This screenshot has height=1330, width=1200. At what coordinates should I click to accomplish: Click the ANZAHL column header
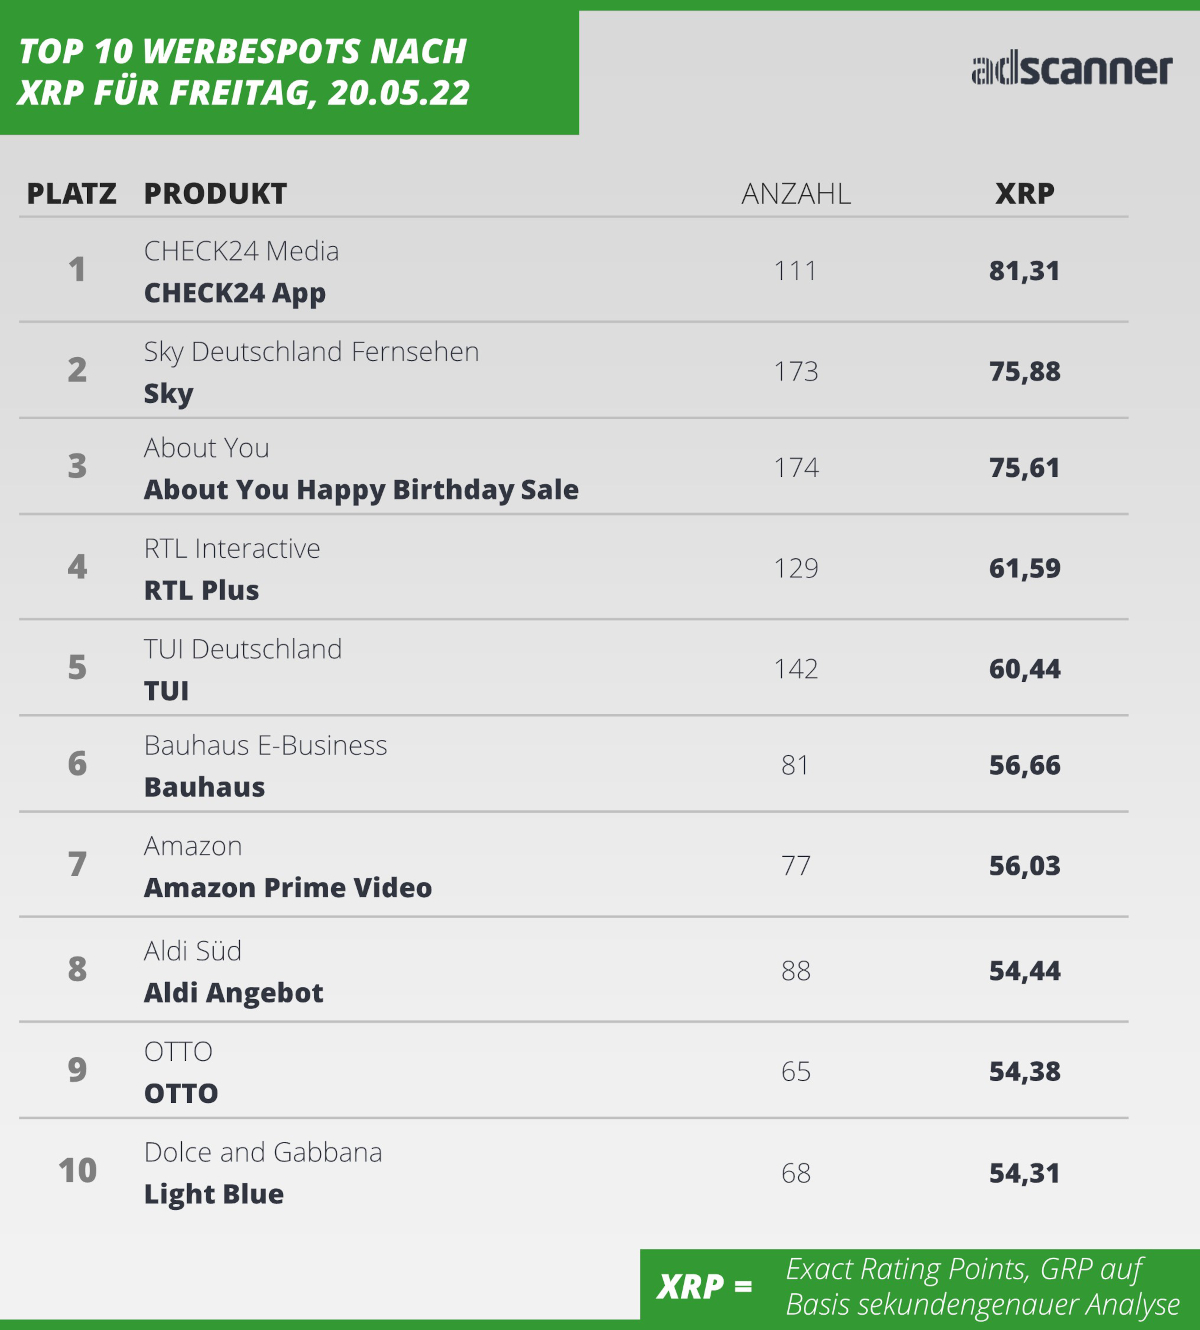pyautogui.click(x=796, y=194)
